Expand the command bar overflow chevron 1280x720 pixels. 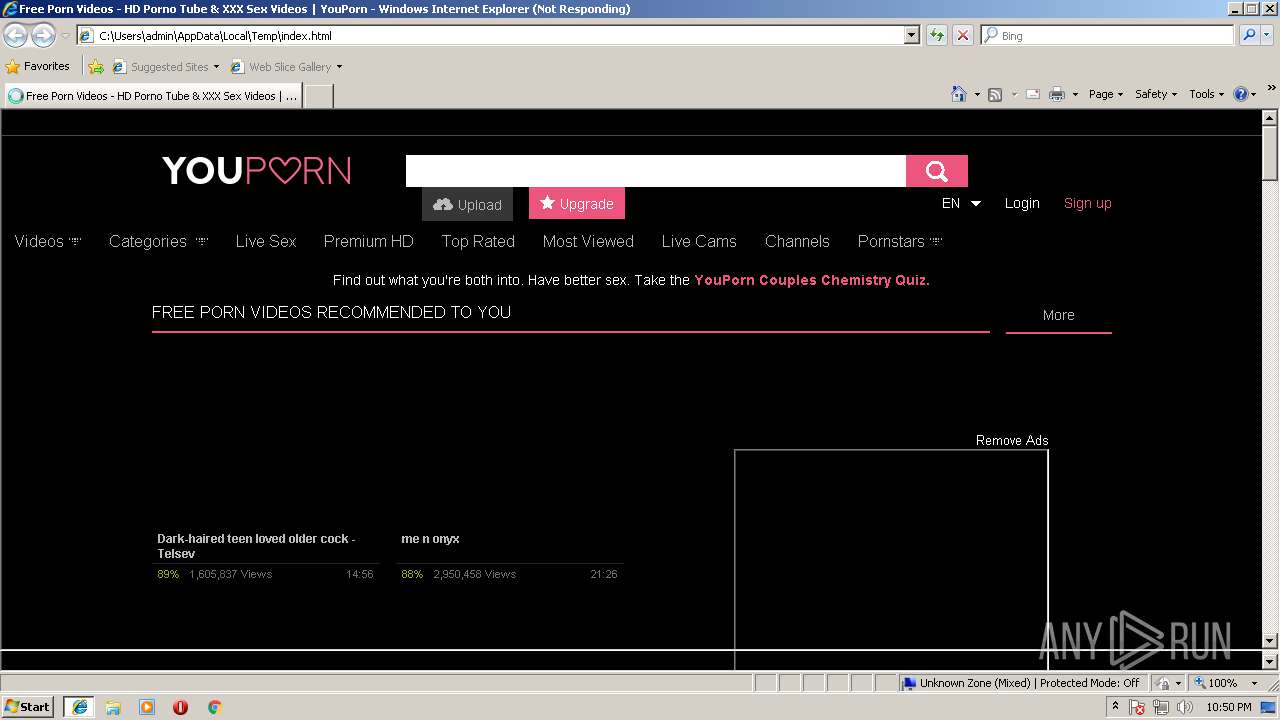coord(1272,89)
